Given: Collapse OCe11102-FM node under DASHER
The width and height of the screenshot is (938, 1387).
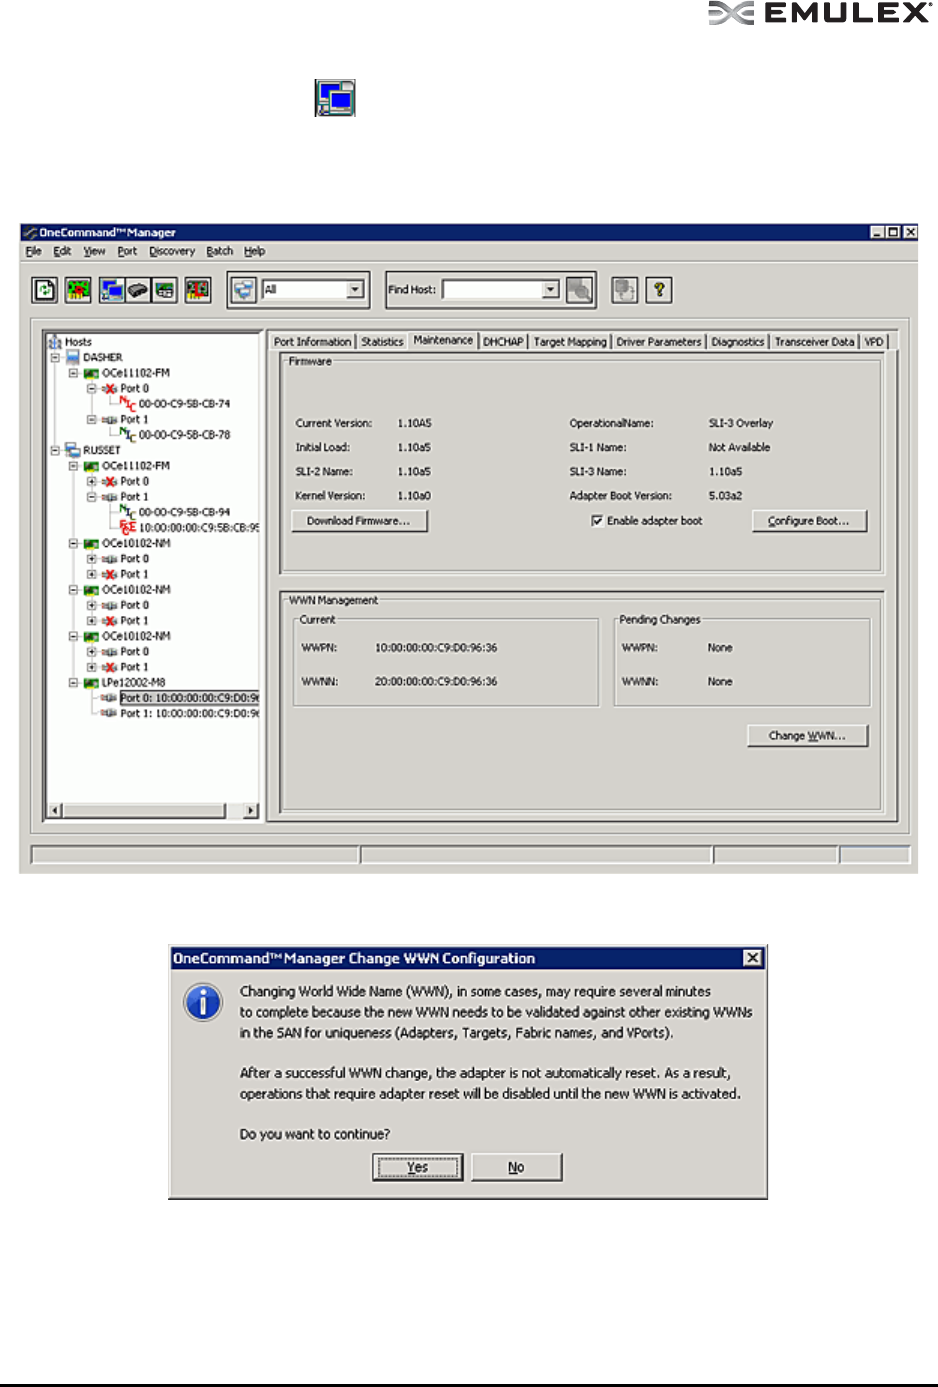Looking at the screenshot, I should pyautogui.click(x=73, y=373).
